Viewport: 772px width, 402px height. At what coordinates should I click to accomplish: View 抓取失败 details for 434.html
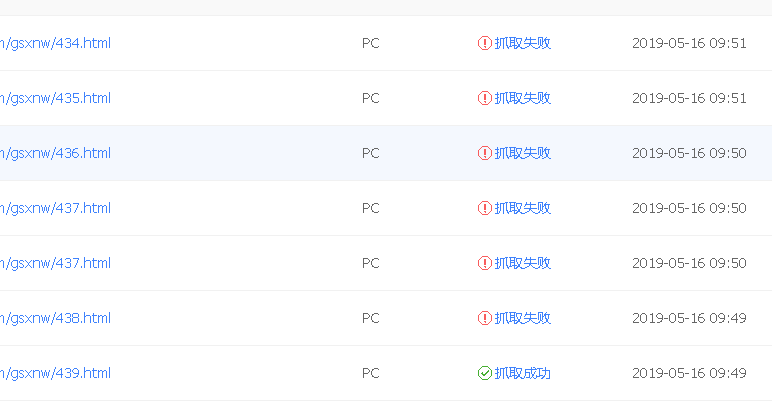(x=522, y=43)
